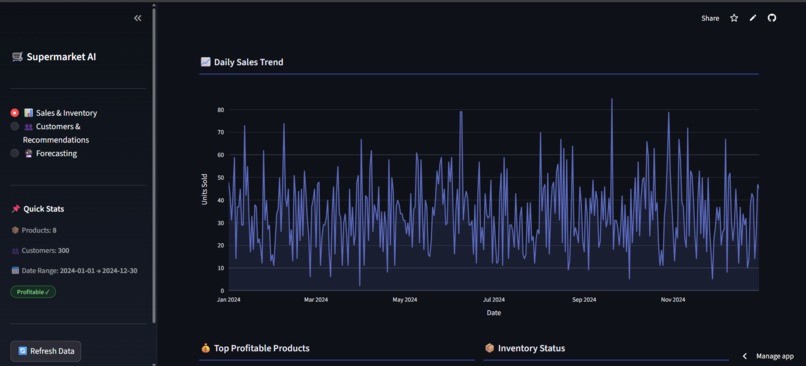Image resolution: width=806 pixels, height=366 pixels.
Task: Click the Mar 2024 axis label
Action: coord(316,300)
